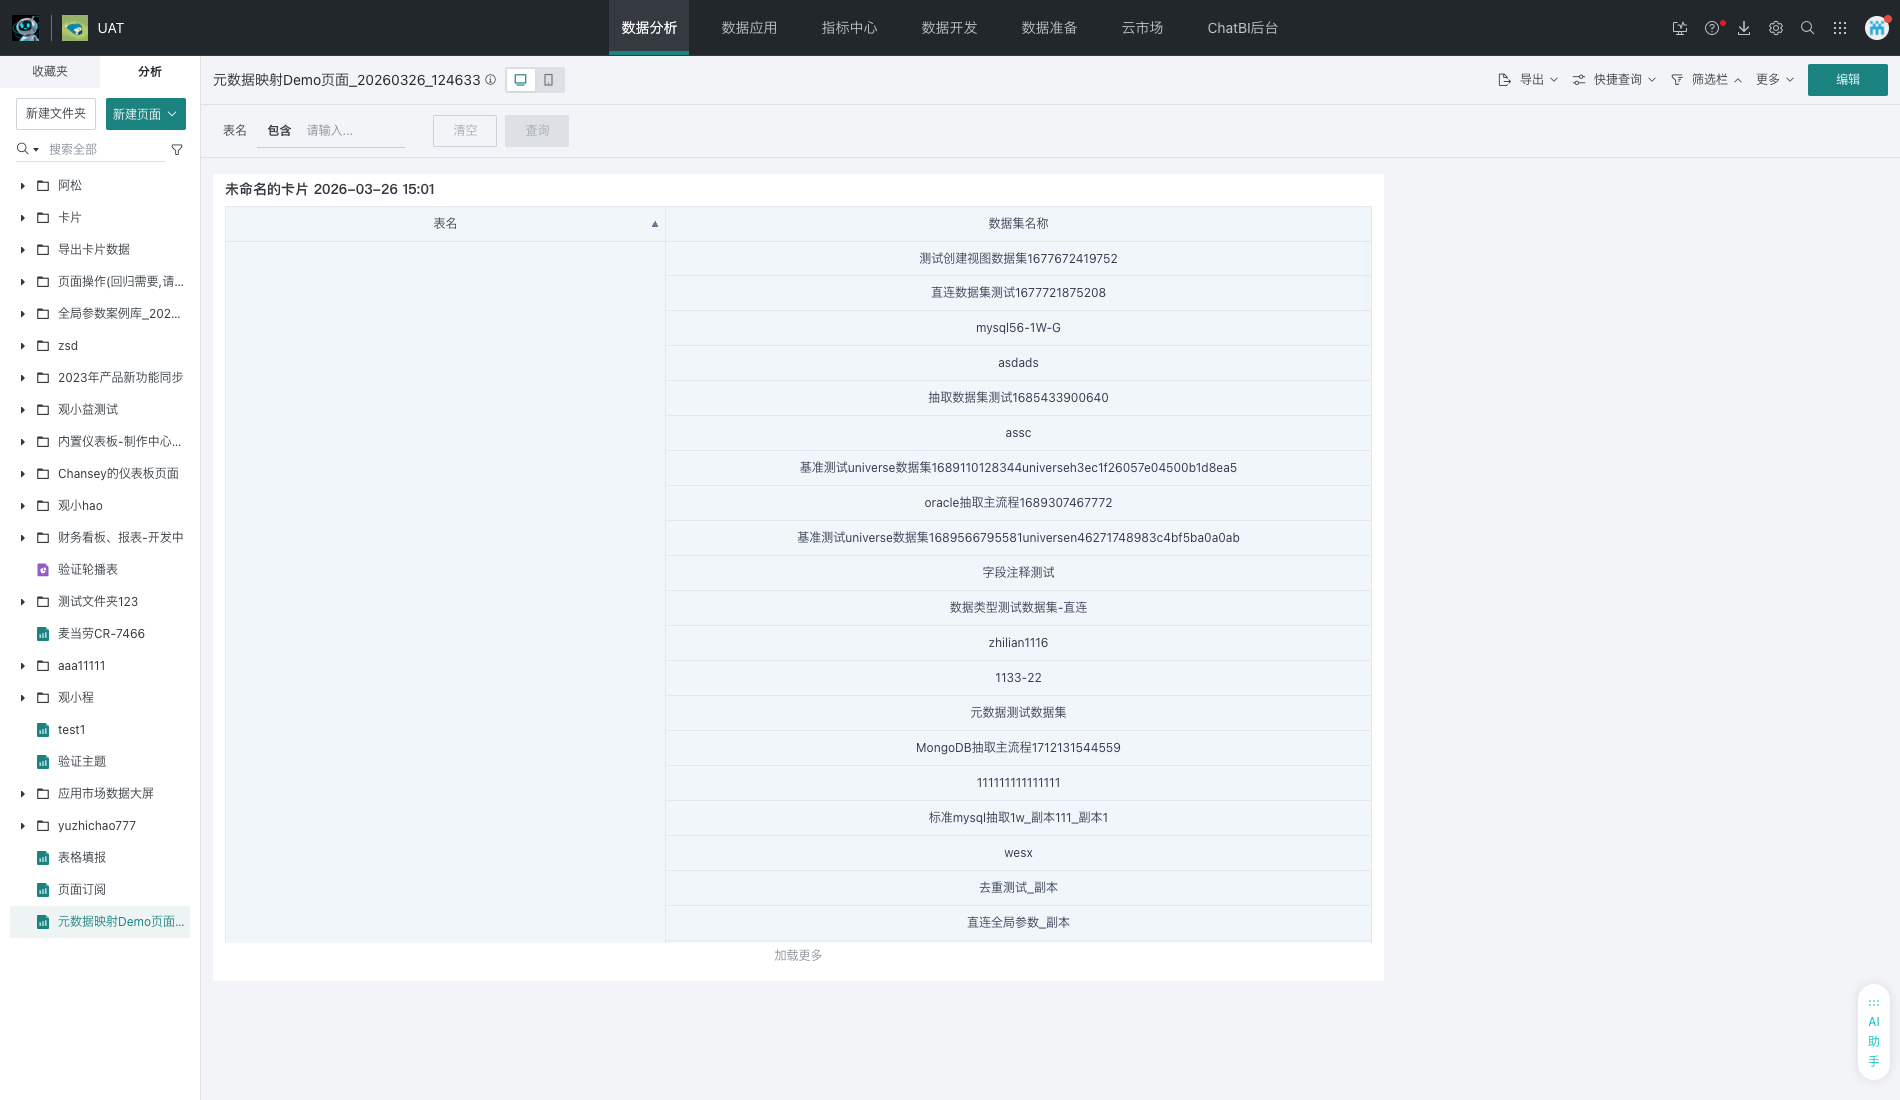Switch to the 数据开发 tab
Screen dimensions: 1900x1100
(x=949, y=28)
